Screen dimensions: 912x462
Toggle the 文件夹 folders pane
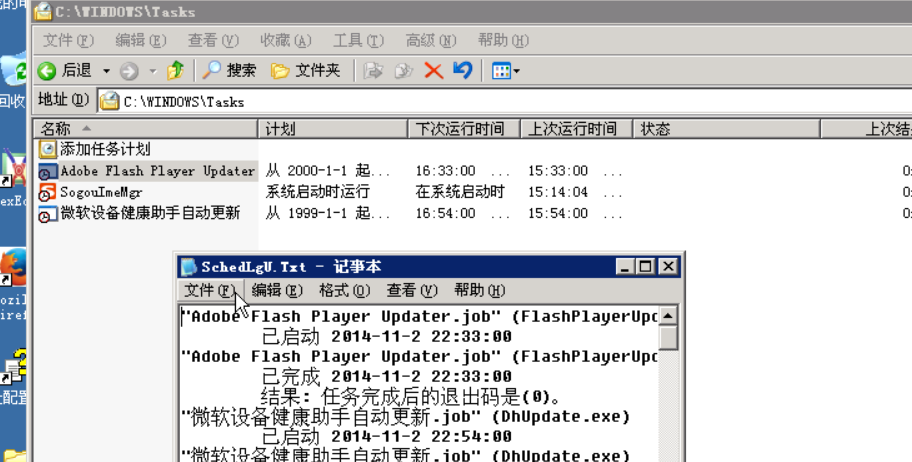tap(306, 71)
